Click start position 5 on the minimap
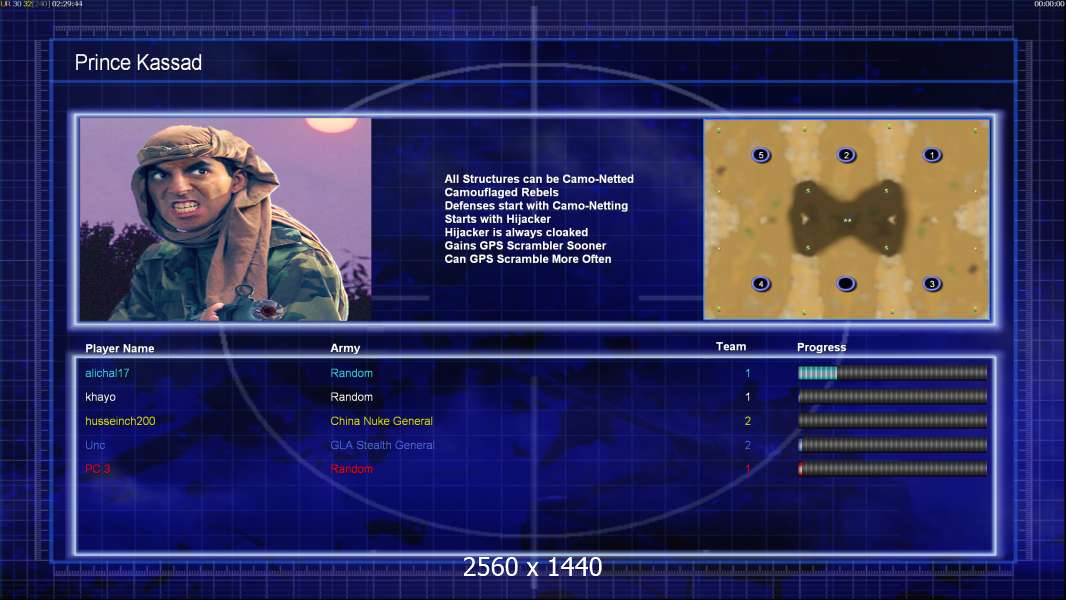The height and width of the screenshot is (600, 1066). point(761,155)
